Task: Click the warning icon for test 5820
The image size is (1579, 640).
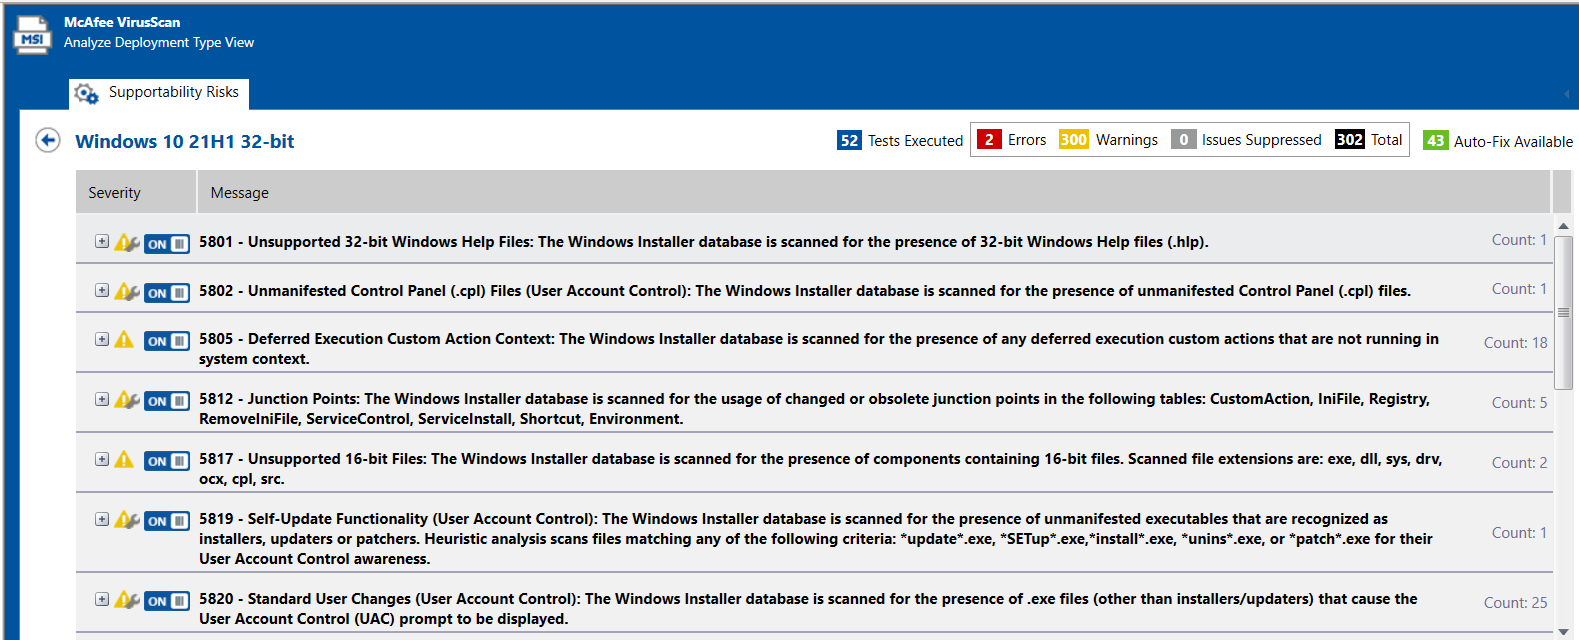Action: (126, 599)
